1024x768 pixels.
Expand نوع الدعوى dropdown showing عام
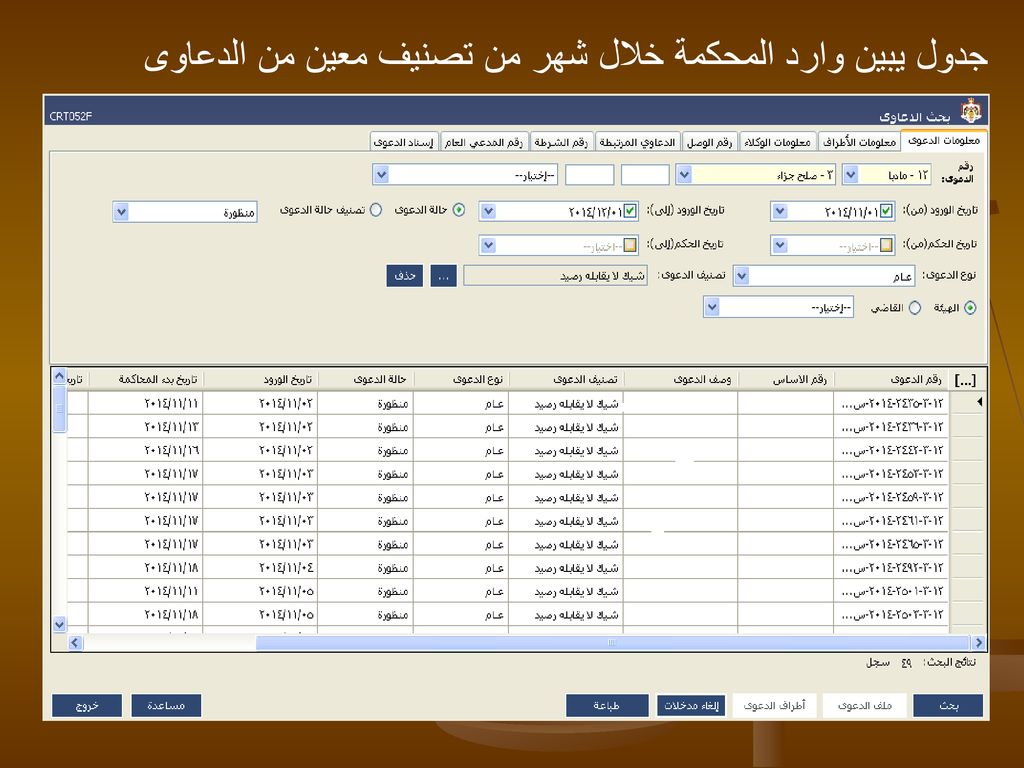741,276
